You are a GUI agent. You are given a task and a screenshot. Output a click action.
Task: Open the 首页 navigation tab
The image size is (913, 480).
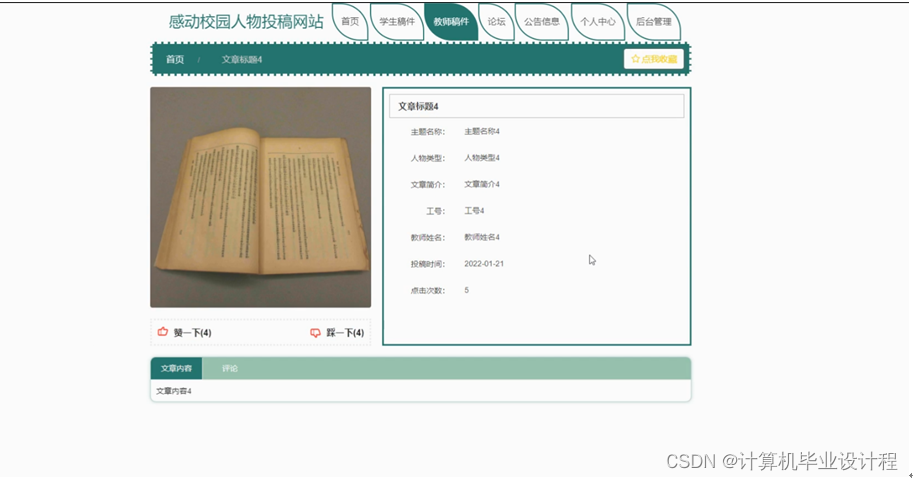[350, 22]
